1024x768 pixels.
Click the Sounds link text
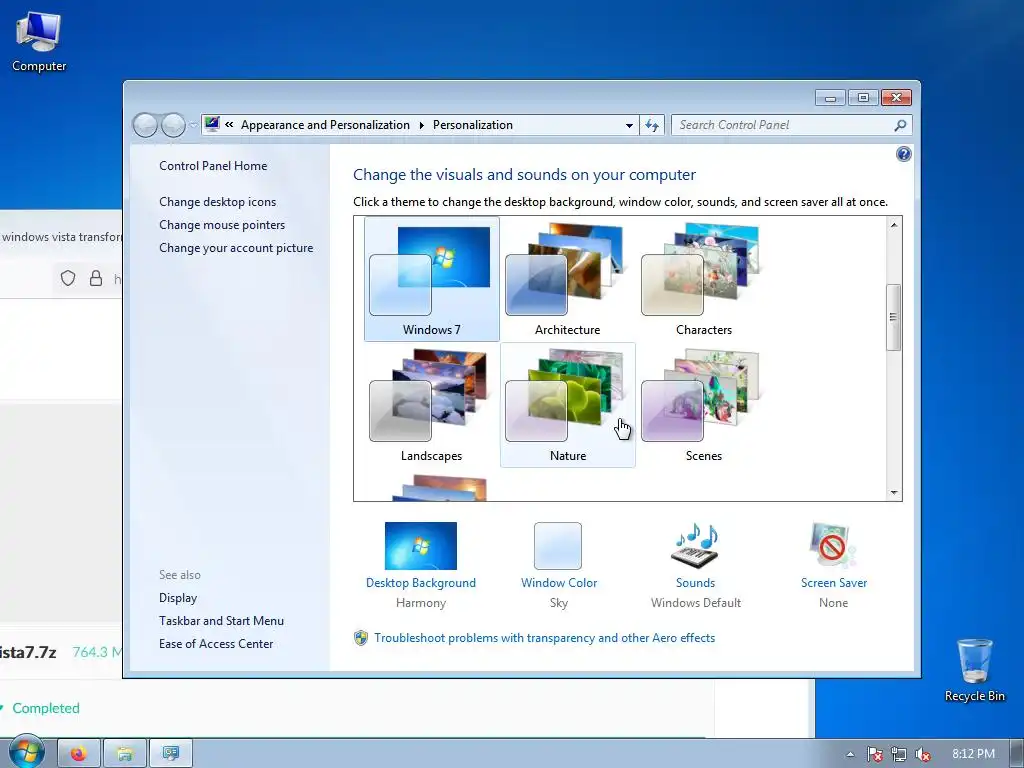point(696,583)
